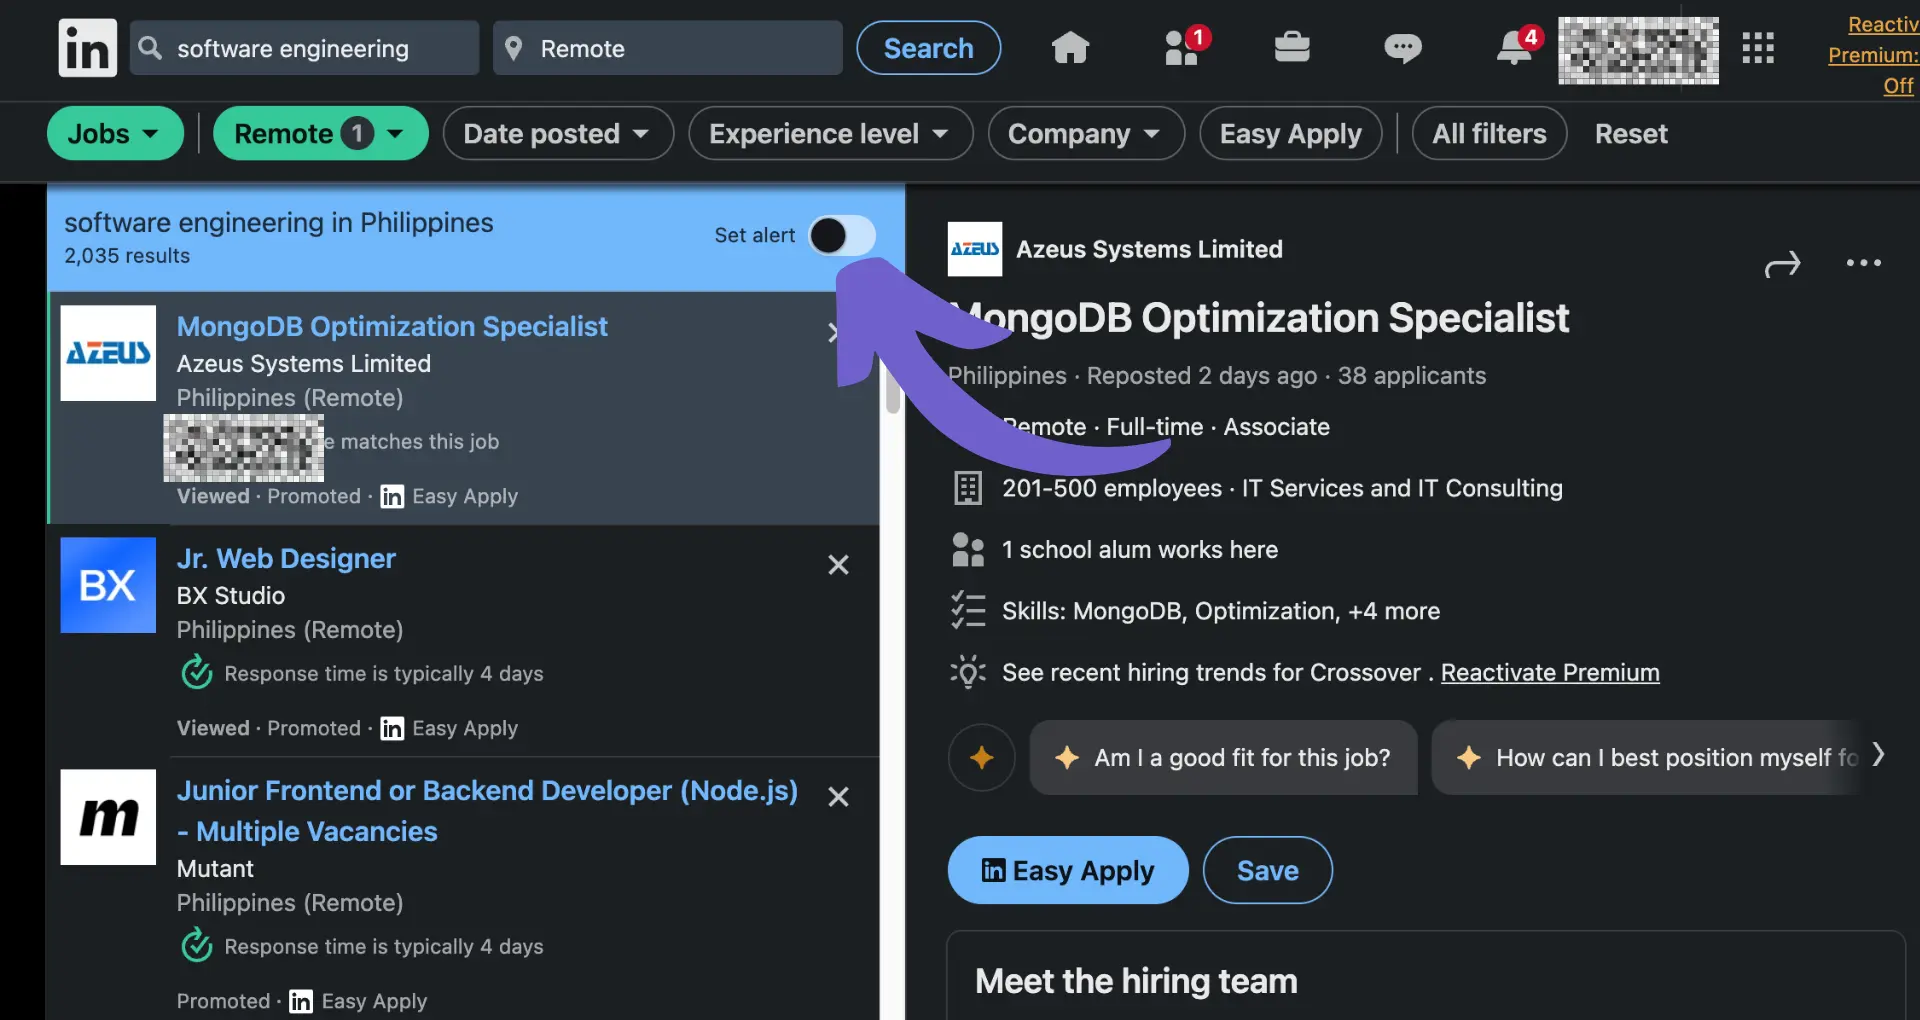Click the school alum people icon

click(968, 550)
